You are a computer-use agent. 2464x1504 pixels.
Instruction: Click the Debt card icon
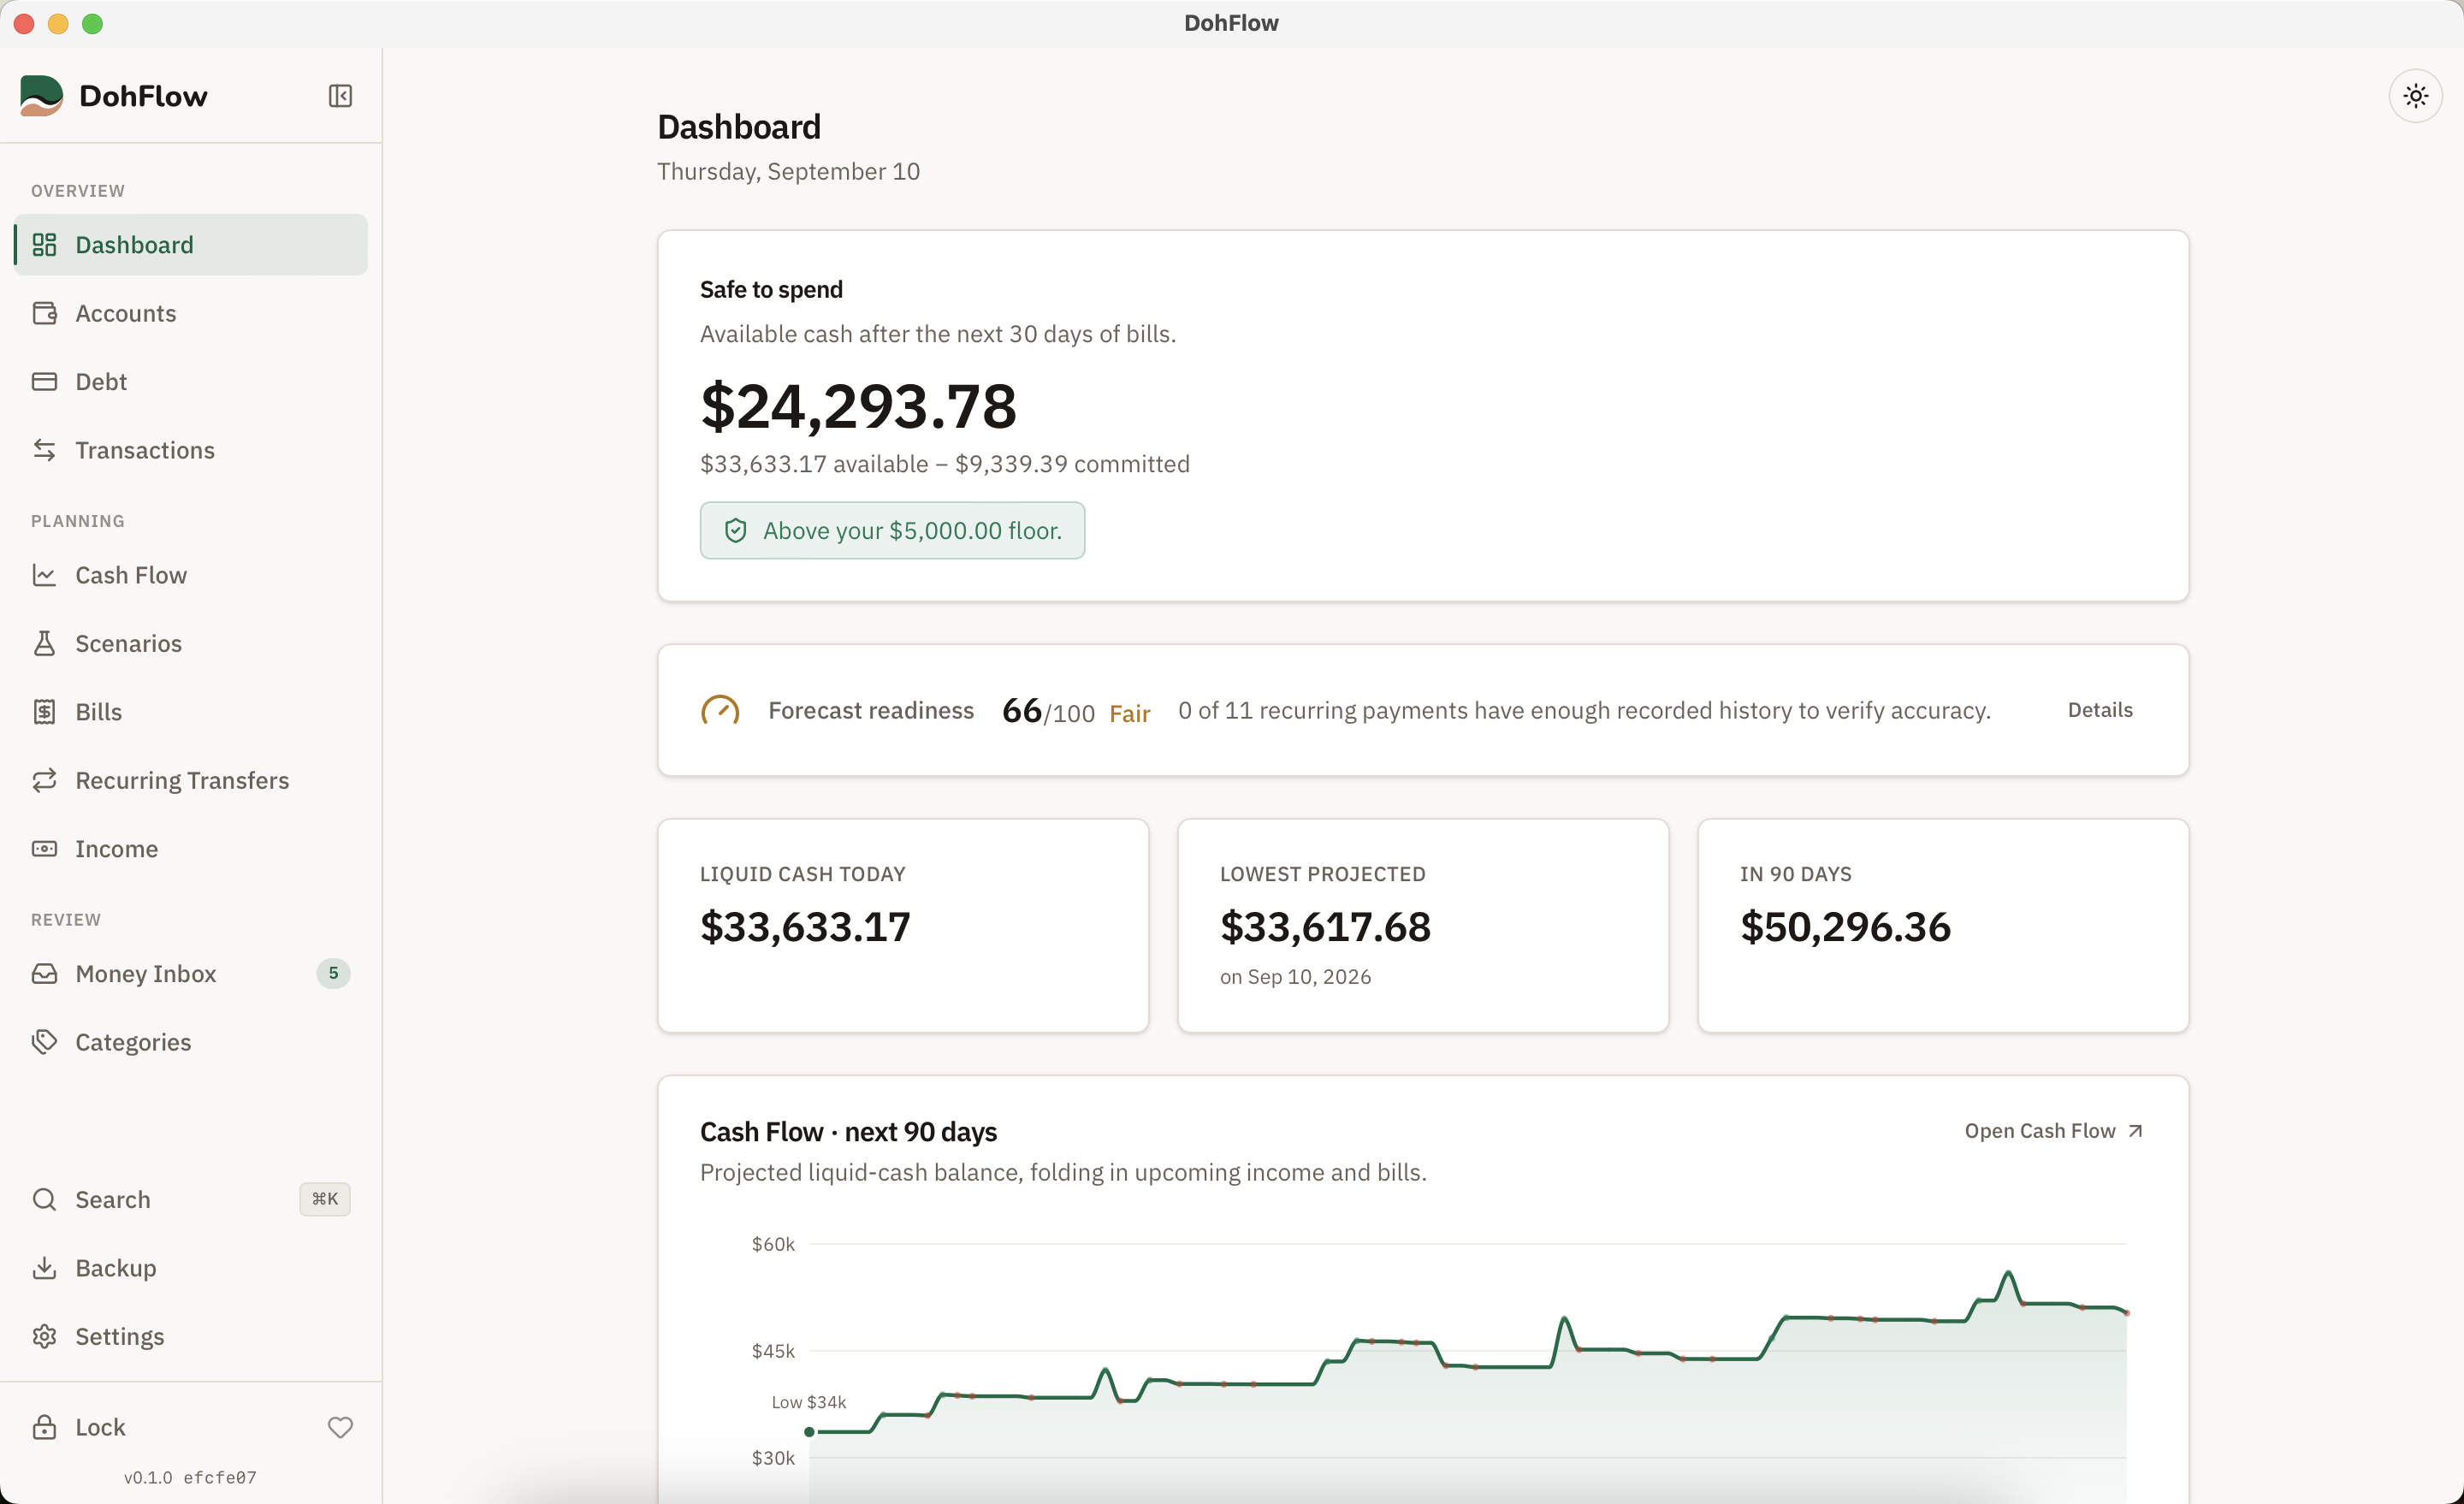pos(44,381)
